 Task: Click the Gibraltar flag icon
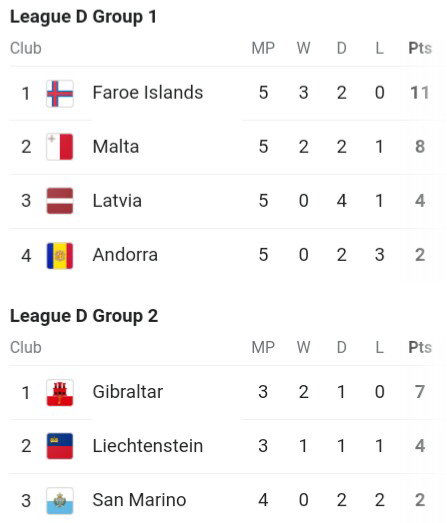[60, 393]
